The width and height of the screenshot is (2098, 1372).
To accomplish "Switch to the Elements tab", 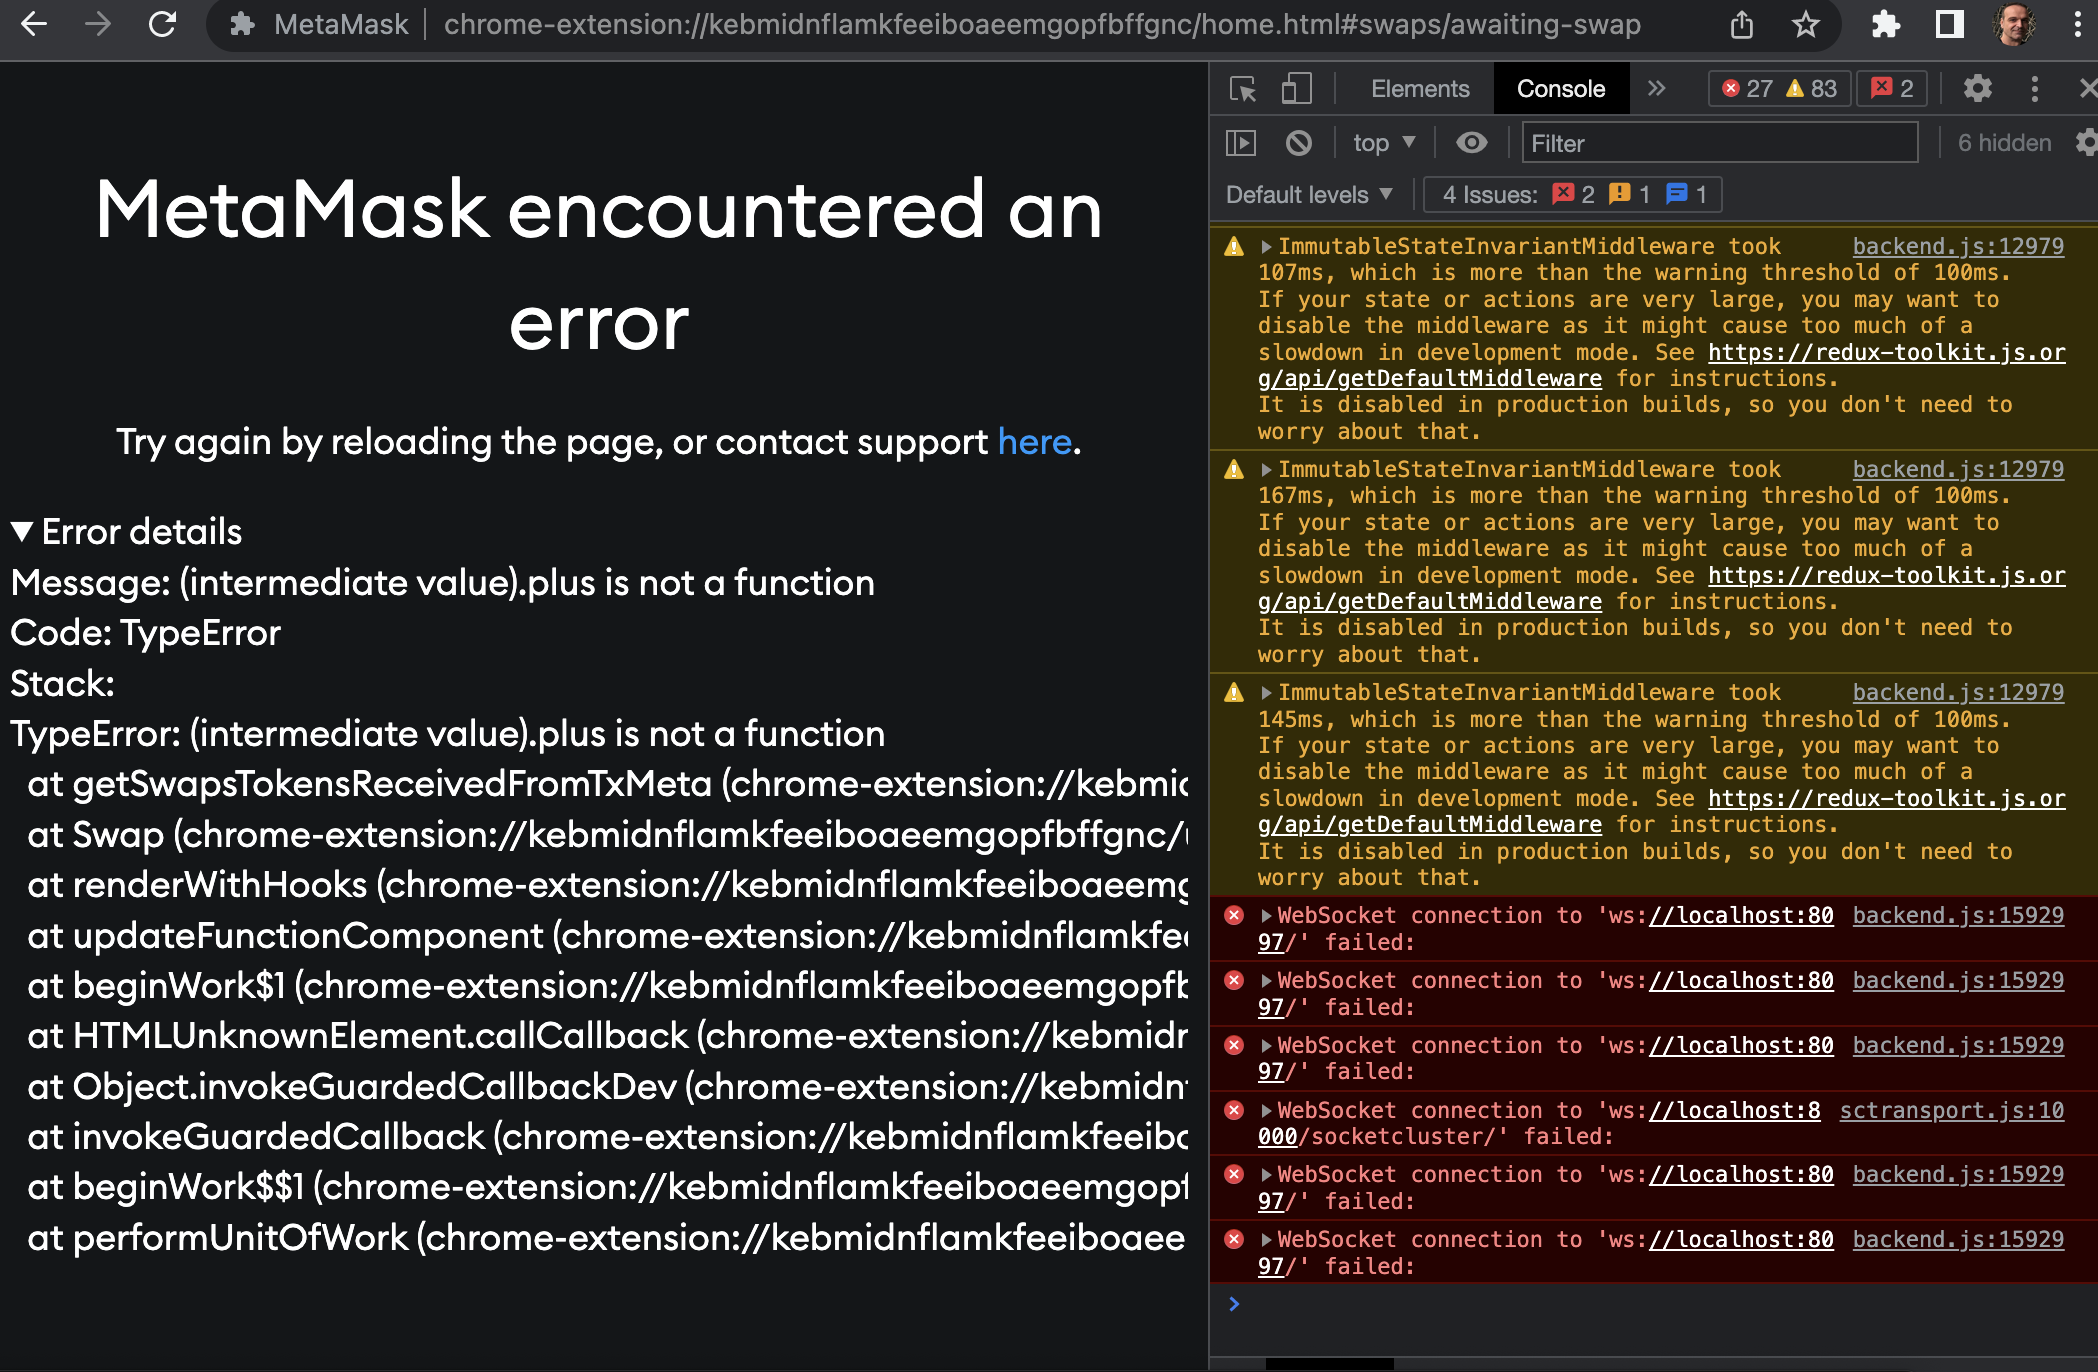I will (1419, 88).
